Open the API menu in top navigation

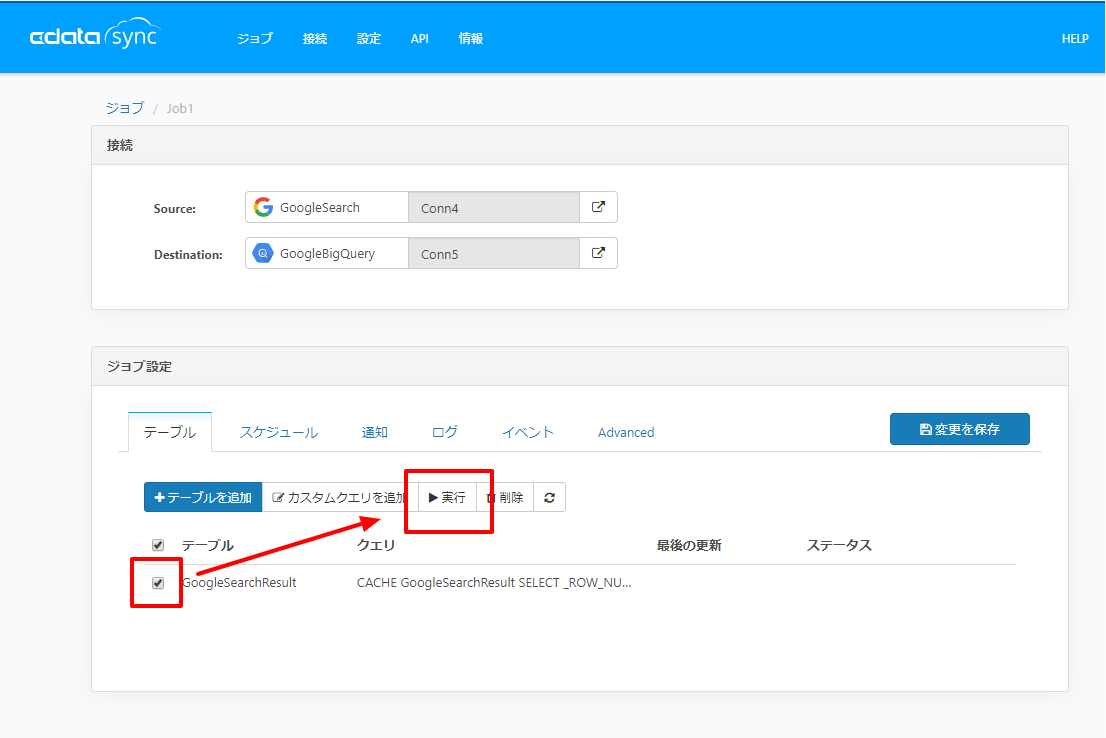click(x=420, y=39)
